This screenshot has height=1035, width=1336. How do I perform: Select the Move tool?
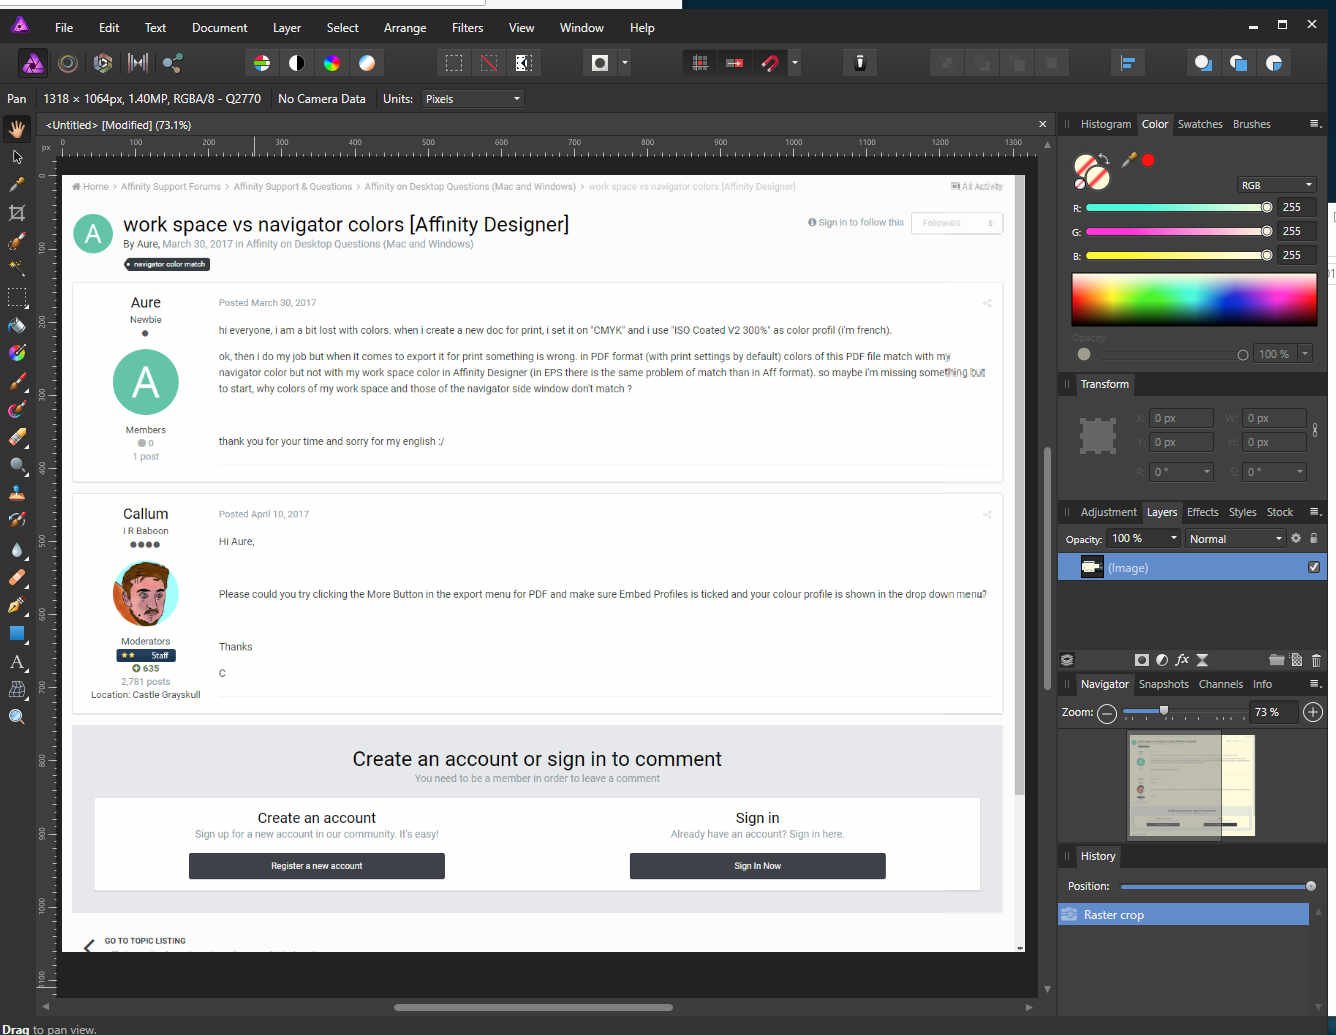pyautogui.click(x=17, y=157)
